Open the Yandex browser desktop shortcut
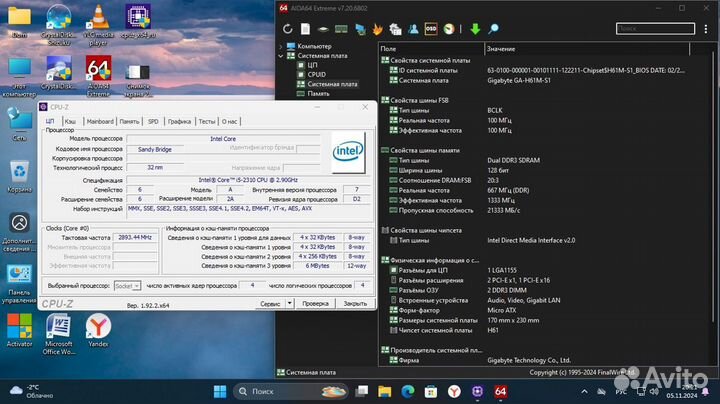This screenshot has height=404, width=720. pyautogui.click(x=98, y=330)
